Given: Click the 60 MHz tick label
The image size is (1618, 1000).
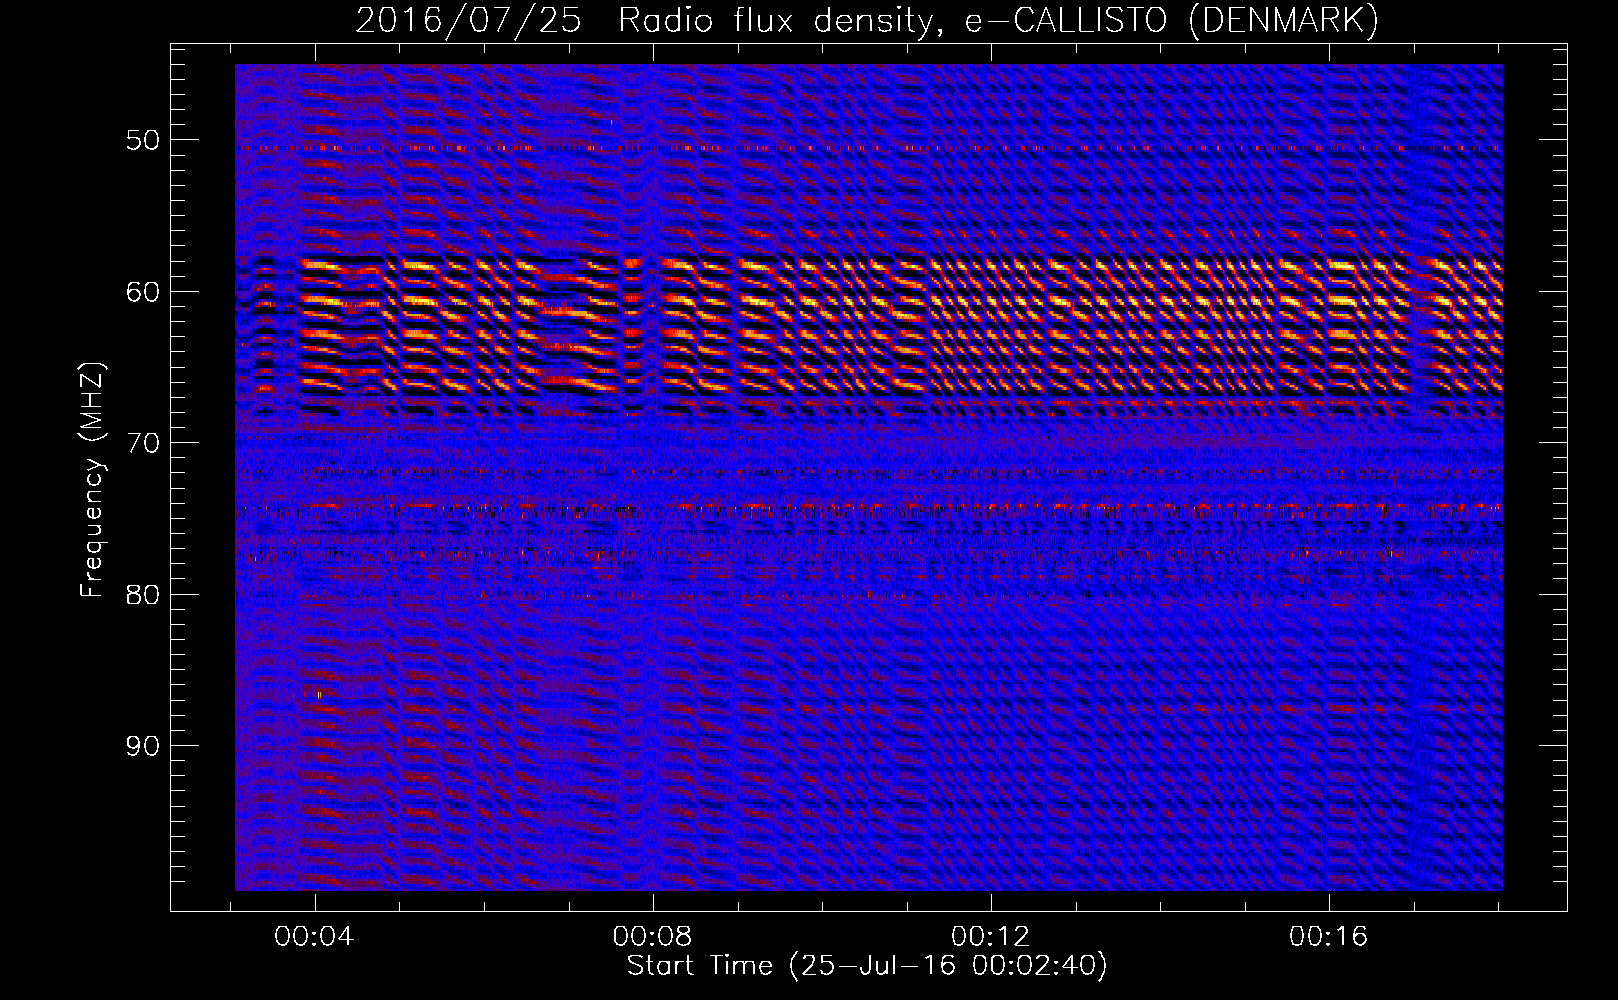Looking at the screenshot, I should pos(142,292).
